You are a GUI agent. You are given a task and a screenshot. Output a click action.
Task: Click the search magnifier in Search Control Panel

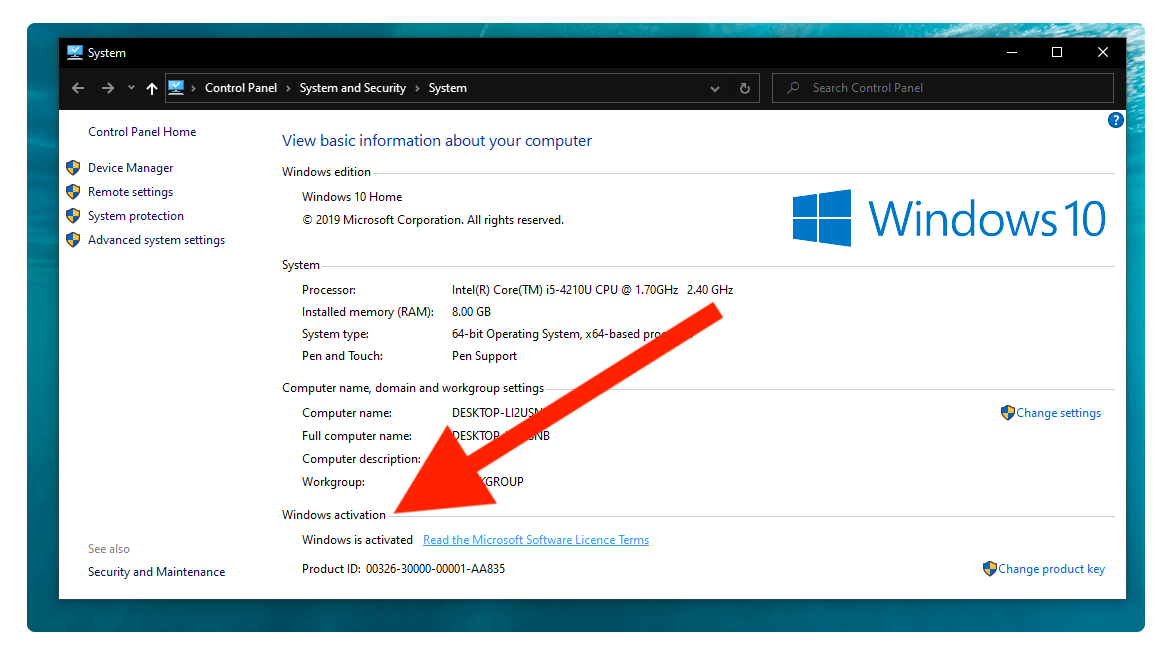pyautogui.click(x=792, y=87)
